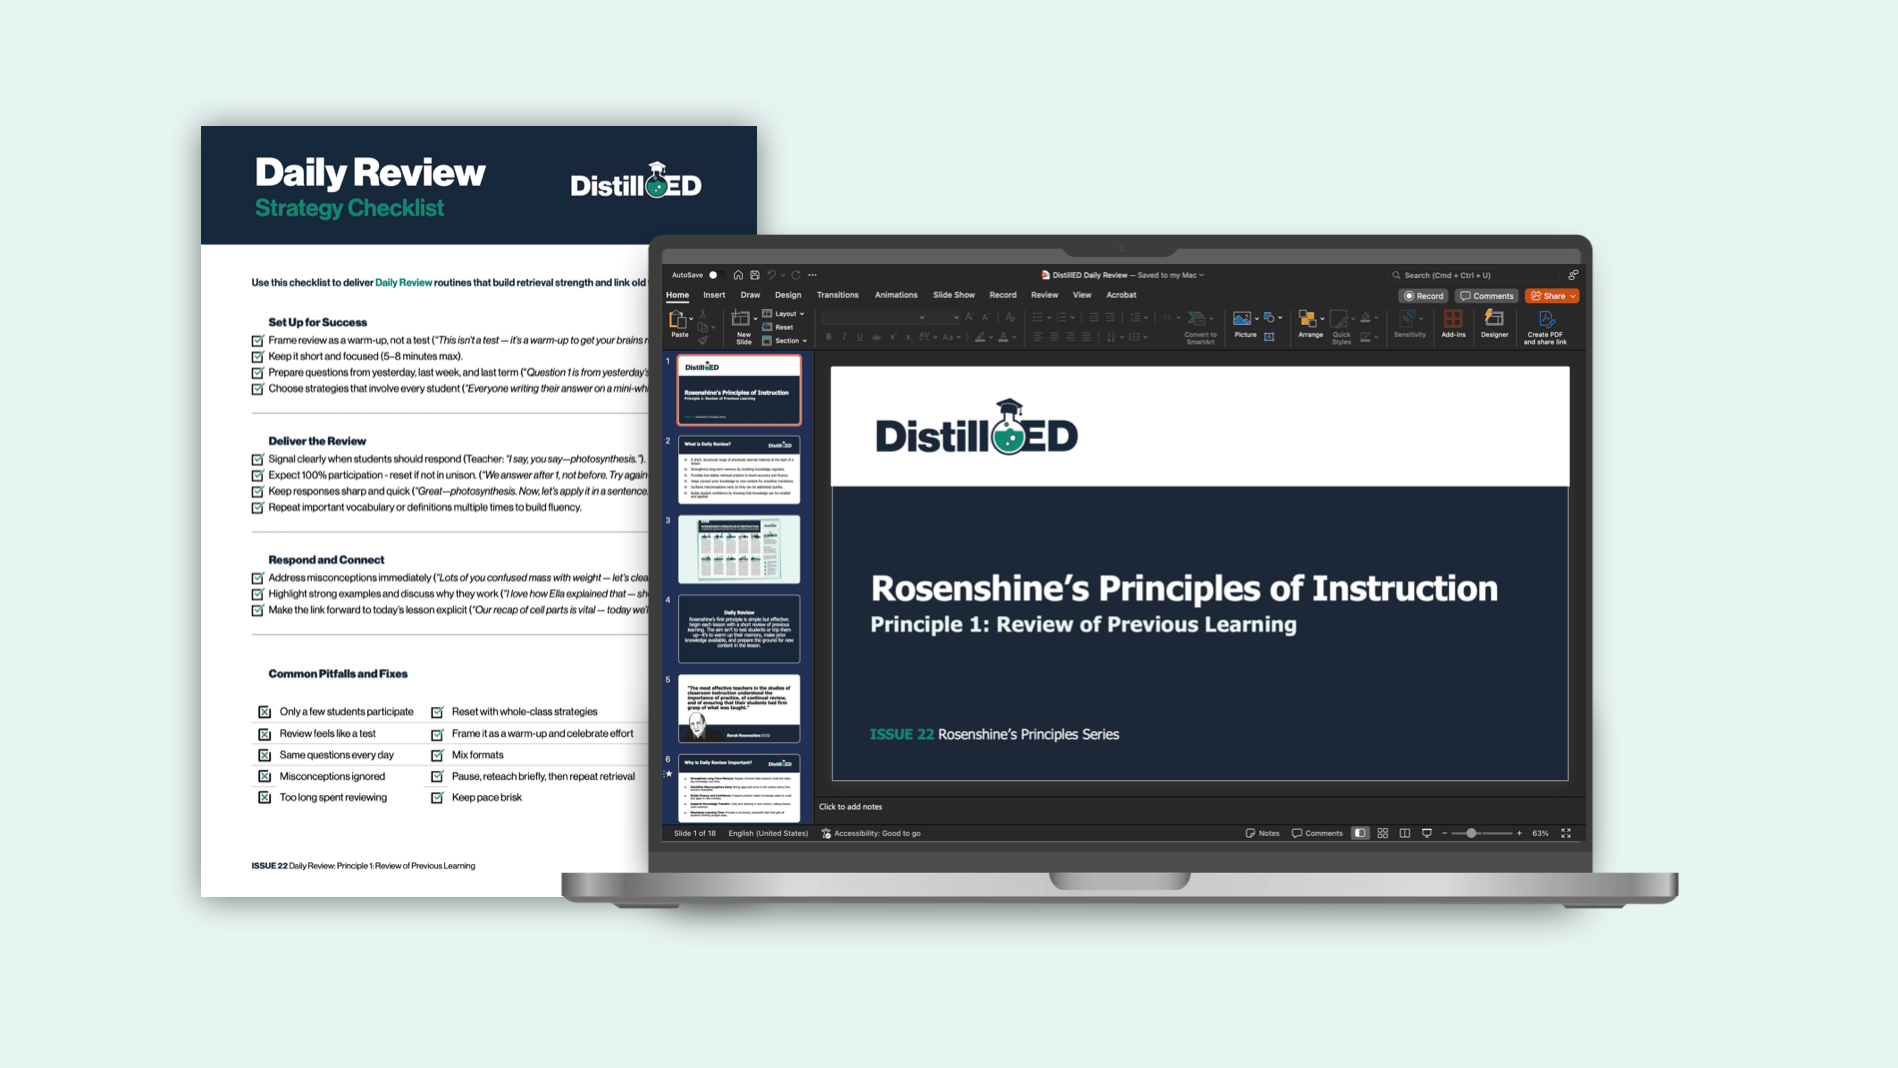Toggle underline formatting
Screen dimensions: 1898x1068
(x=860, y=337)
